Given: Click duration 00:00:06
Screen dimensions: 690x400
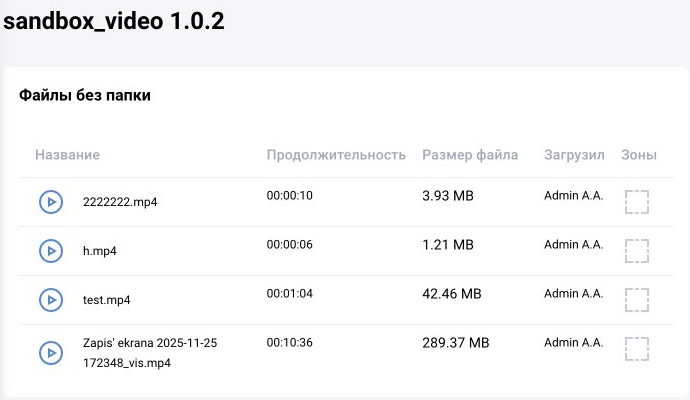Looking at the screenshot, I should (x=290, y=244).
